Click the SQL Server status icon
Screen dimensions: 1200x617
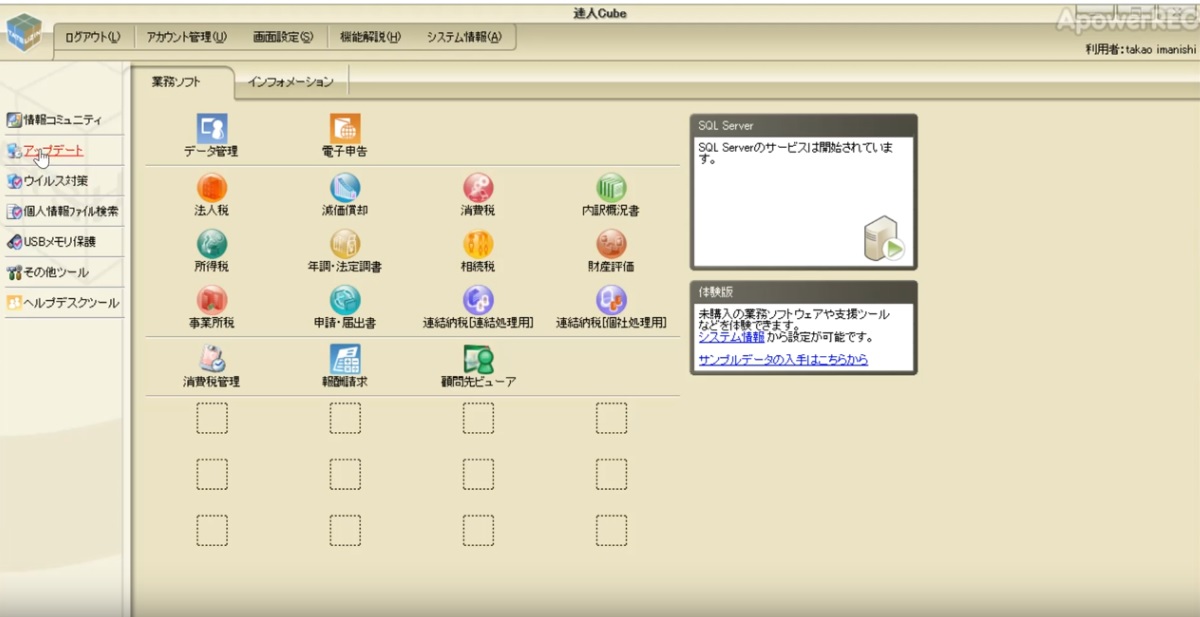(884, 240)
